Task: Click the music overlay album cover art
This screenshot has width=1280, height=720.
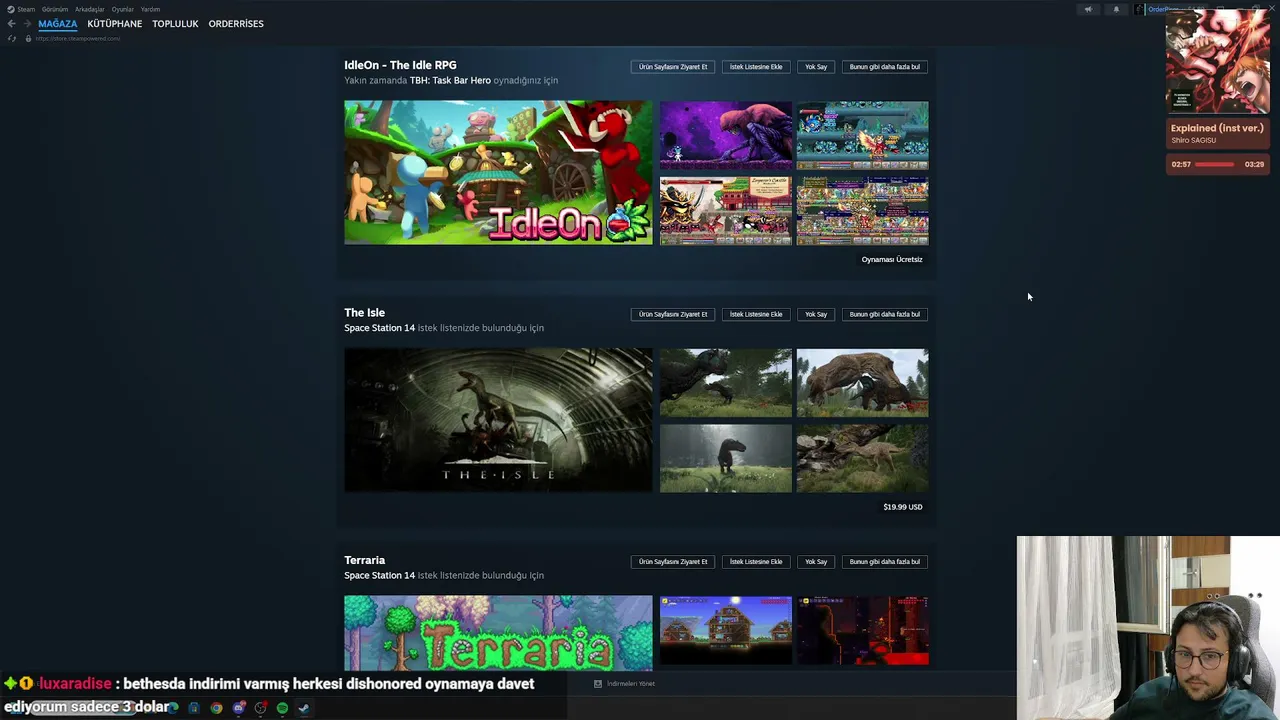Action: (1218, 62)
